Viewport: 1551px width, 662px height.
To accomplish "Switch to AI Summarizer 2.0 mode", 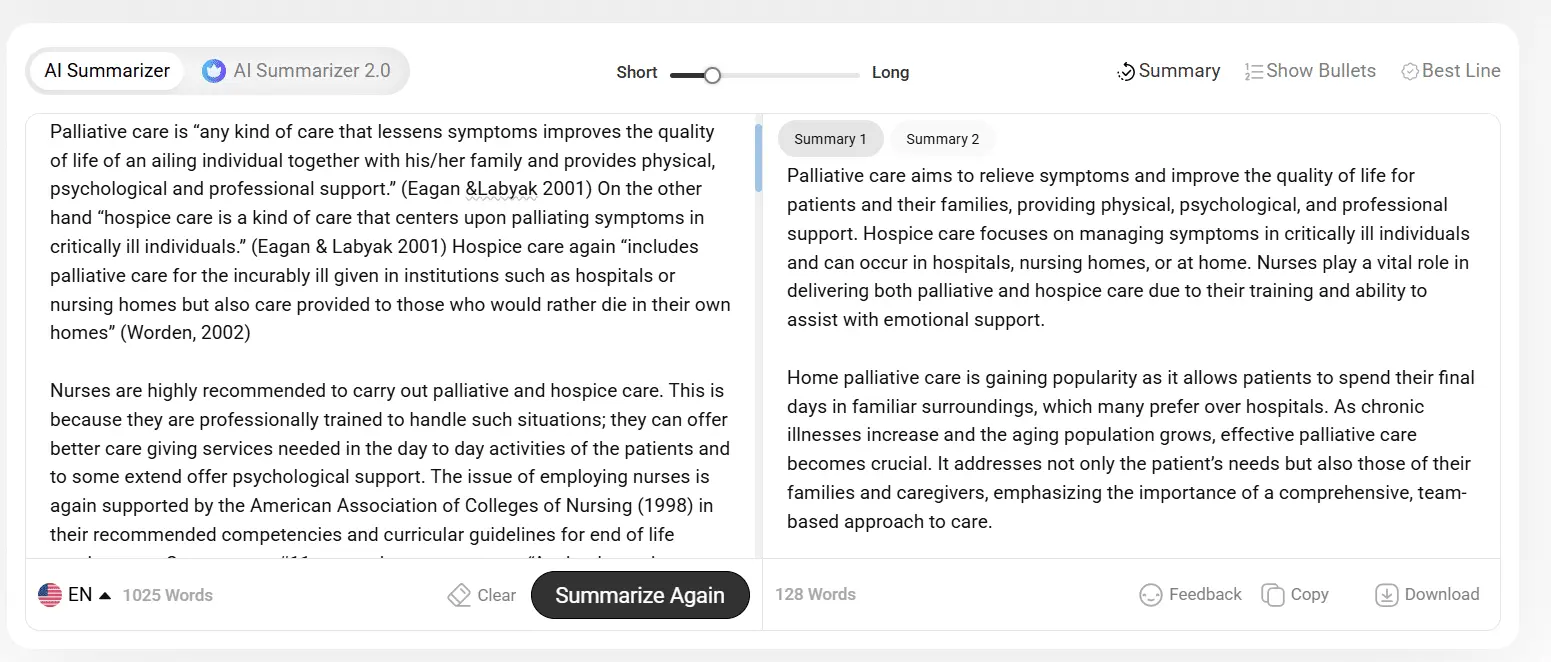I will click(x=311, y=71).
